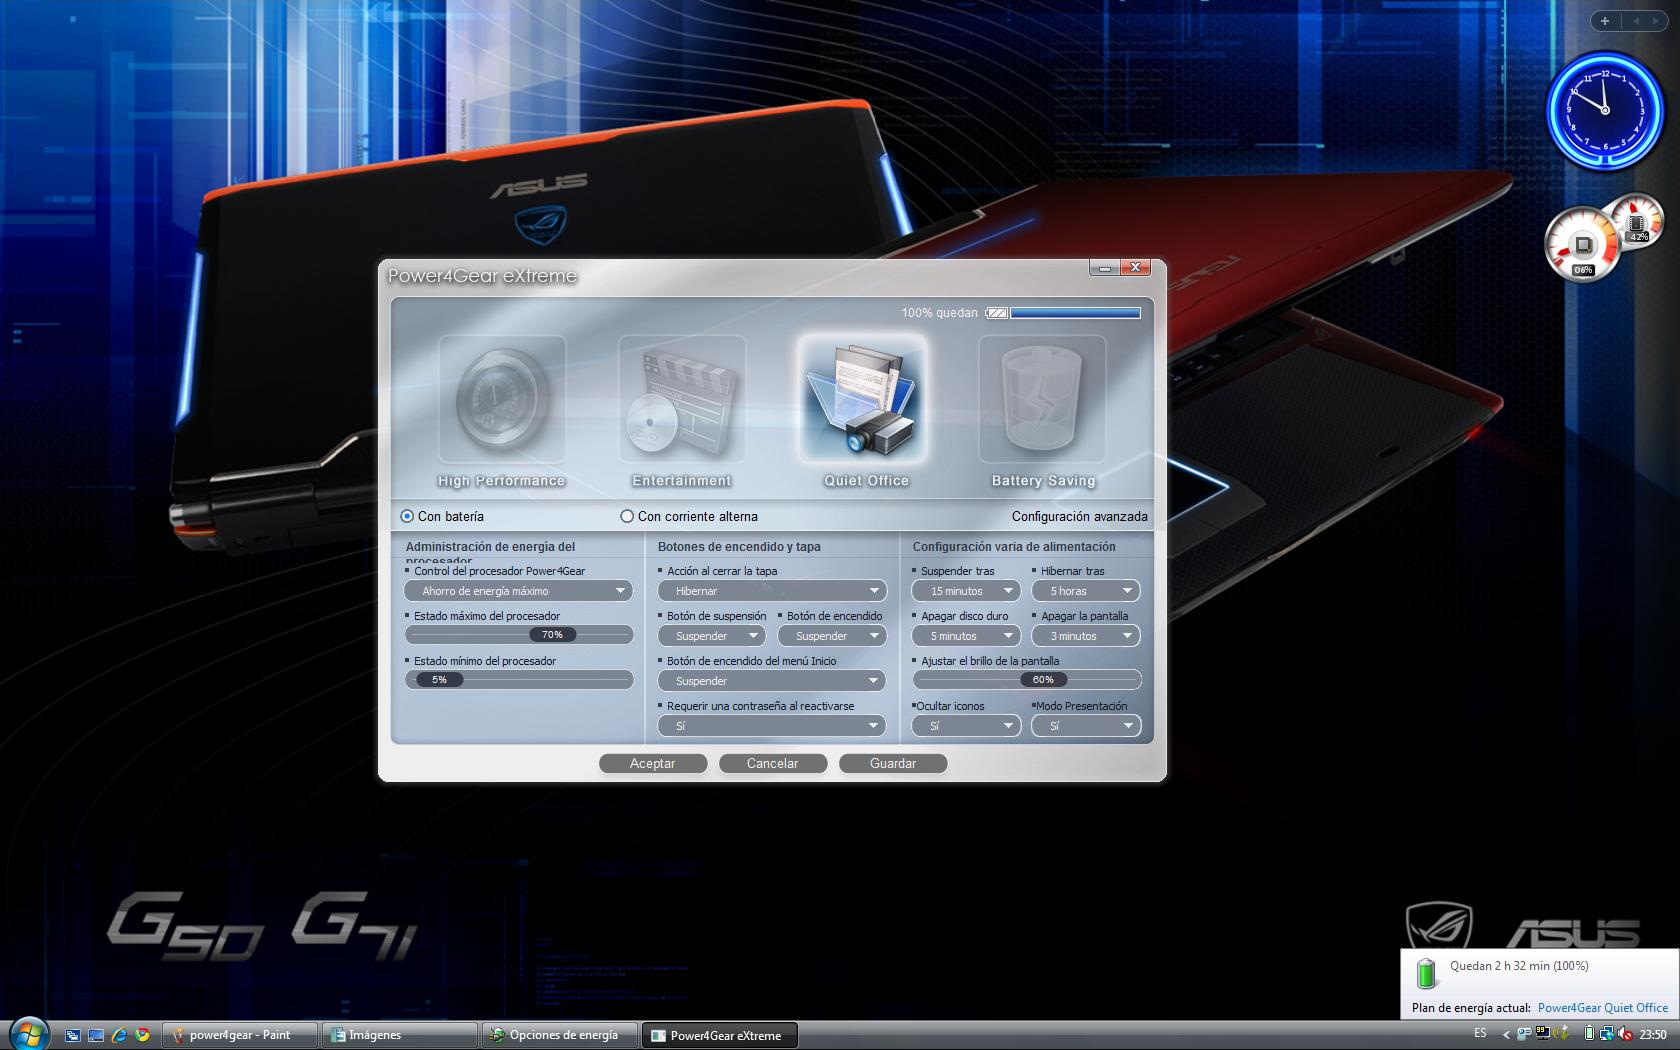Open the 'Suspender tras' time dropdown
The height and width of the screenshot is (1050, 1680).
[x=965, y=591]
